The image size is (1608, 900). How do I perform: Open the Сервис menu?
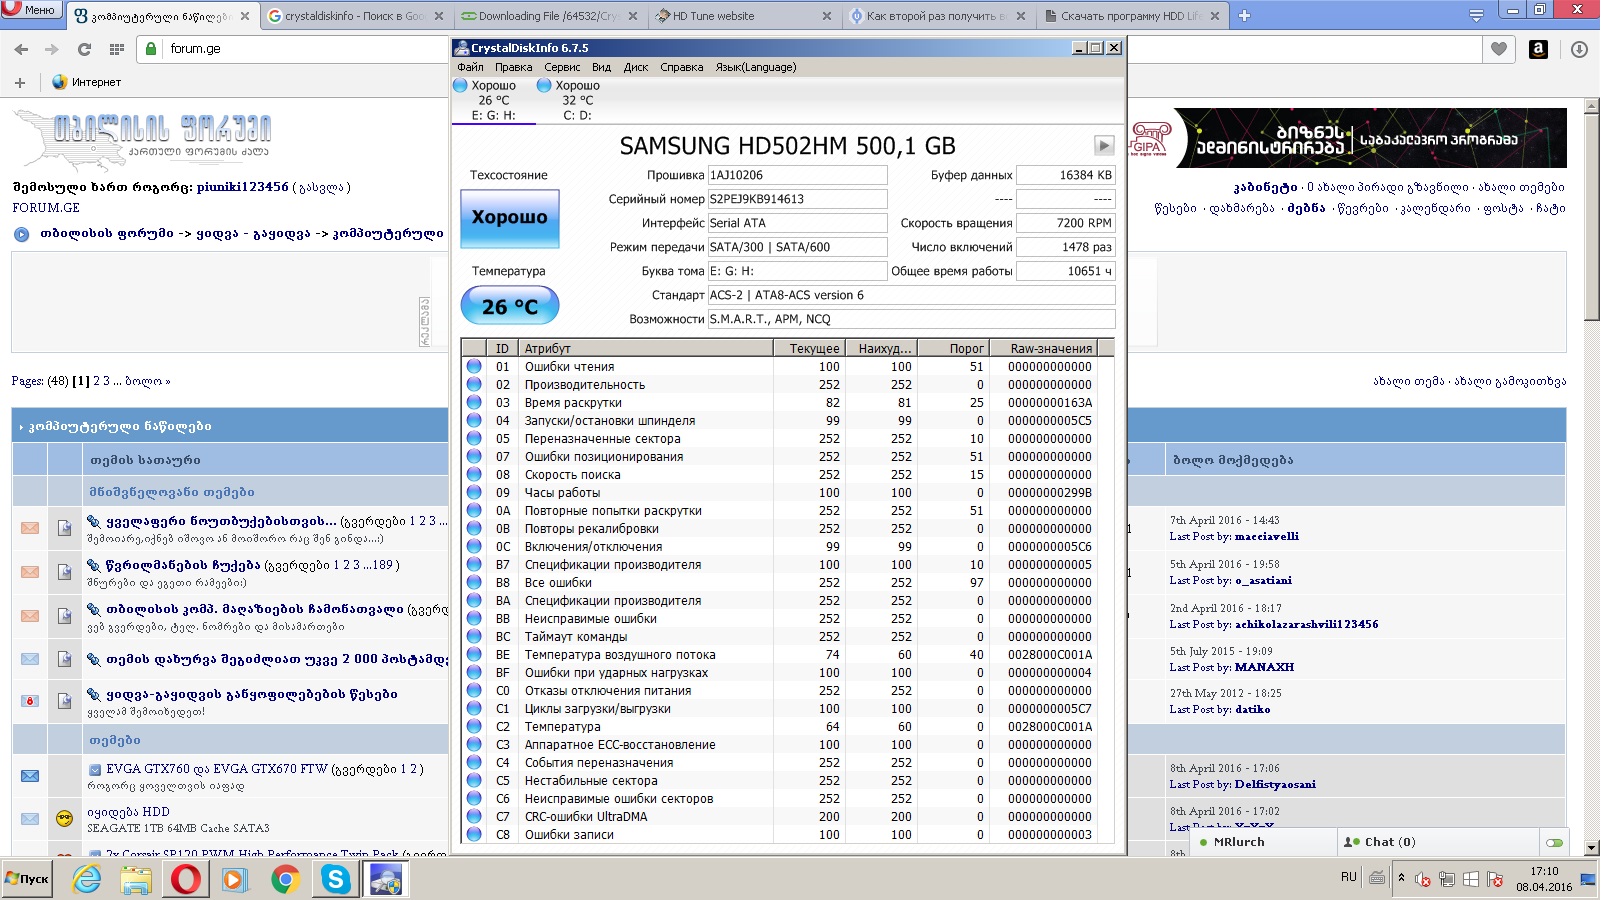[562, 67]
